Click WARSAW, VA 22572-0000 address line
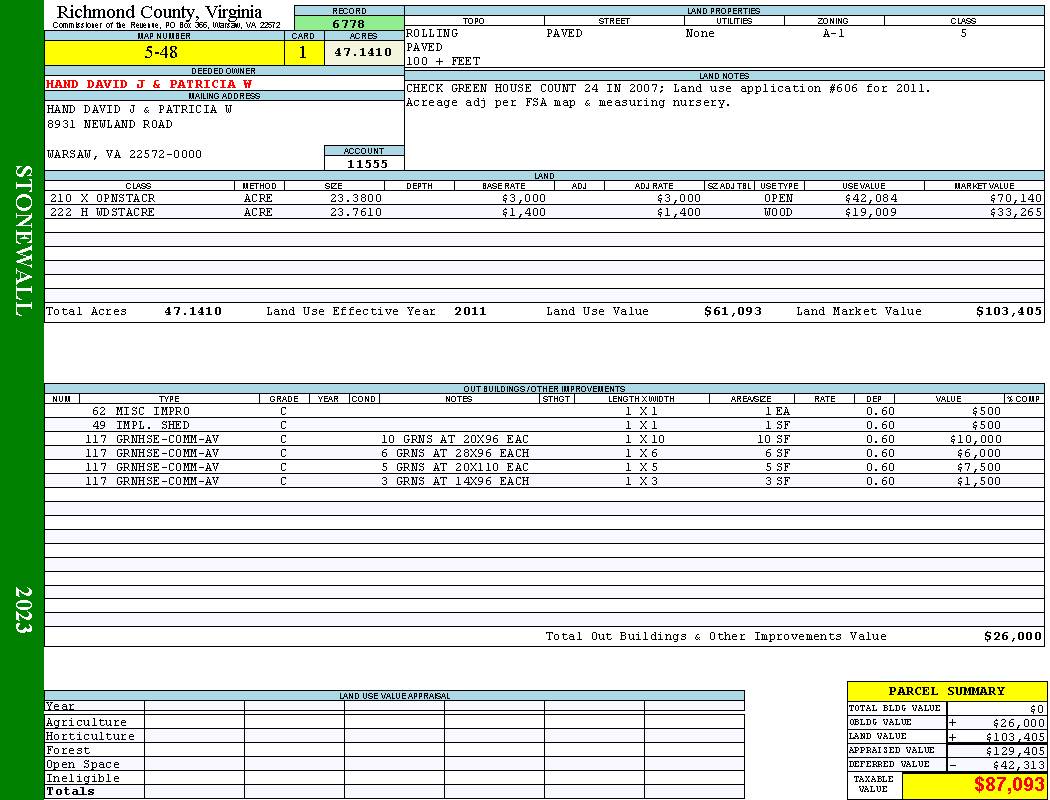Viewport: 1050px width, 800px height. click(124, 154)
